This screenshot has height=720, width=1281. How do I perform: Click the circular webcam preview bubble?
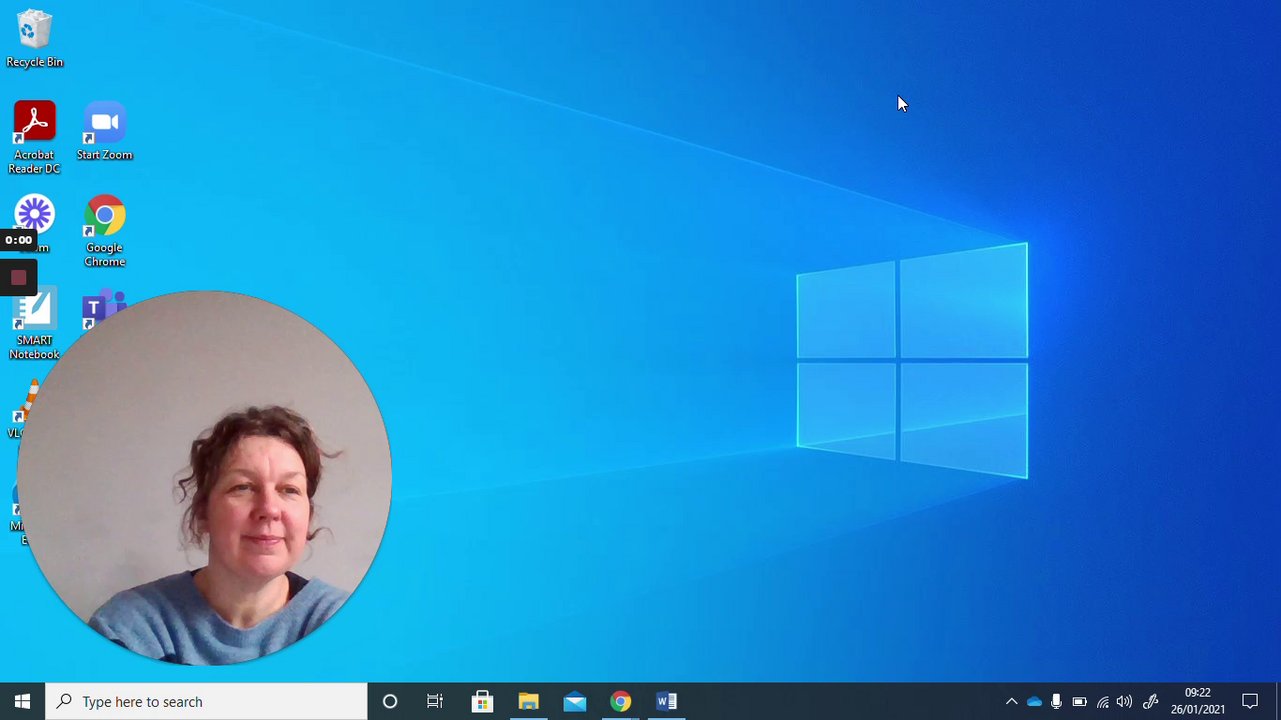[x=204, y=478]
